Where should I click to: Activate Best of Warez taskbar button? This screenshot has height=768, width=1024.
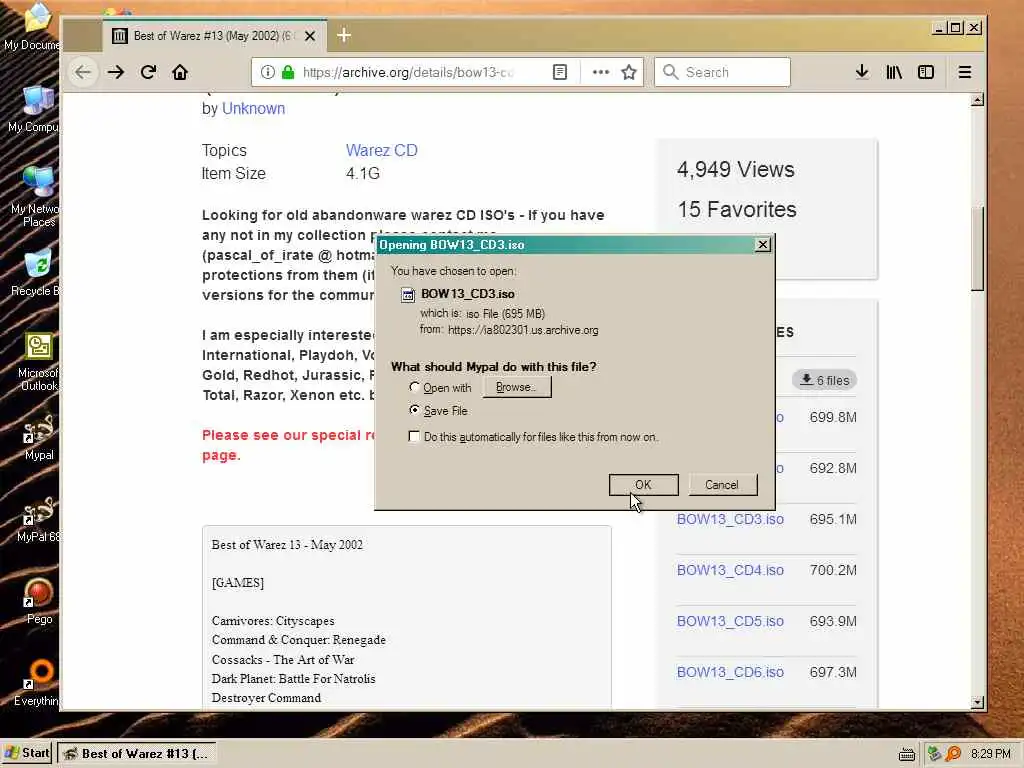136,753
